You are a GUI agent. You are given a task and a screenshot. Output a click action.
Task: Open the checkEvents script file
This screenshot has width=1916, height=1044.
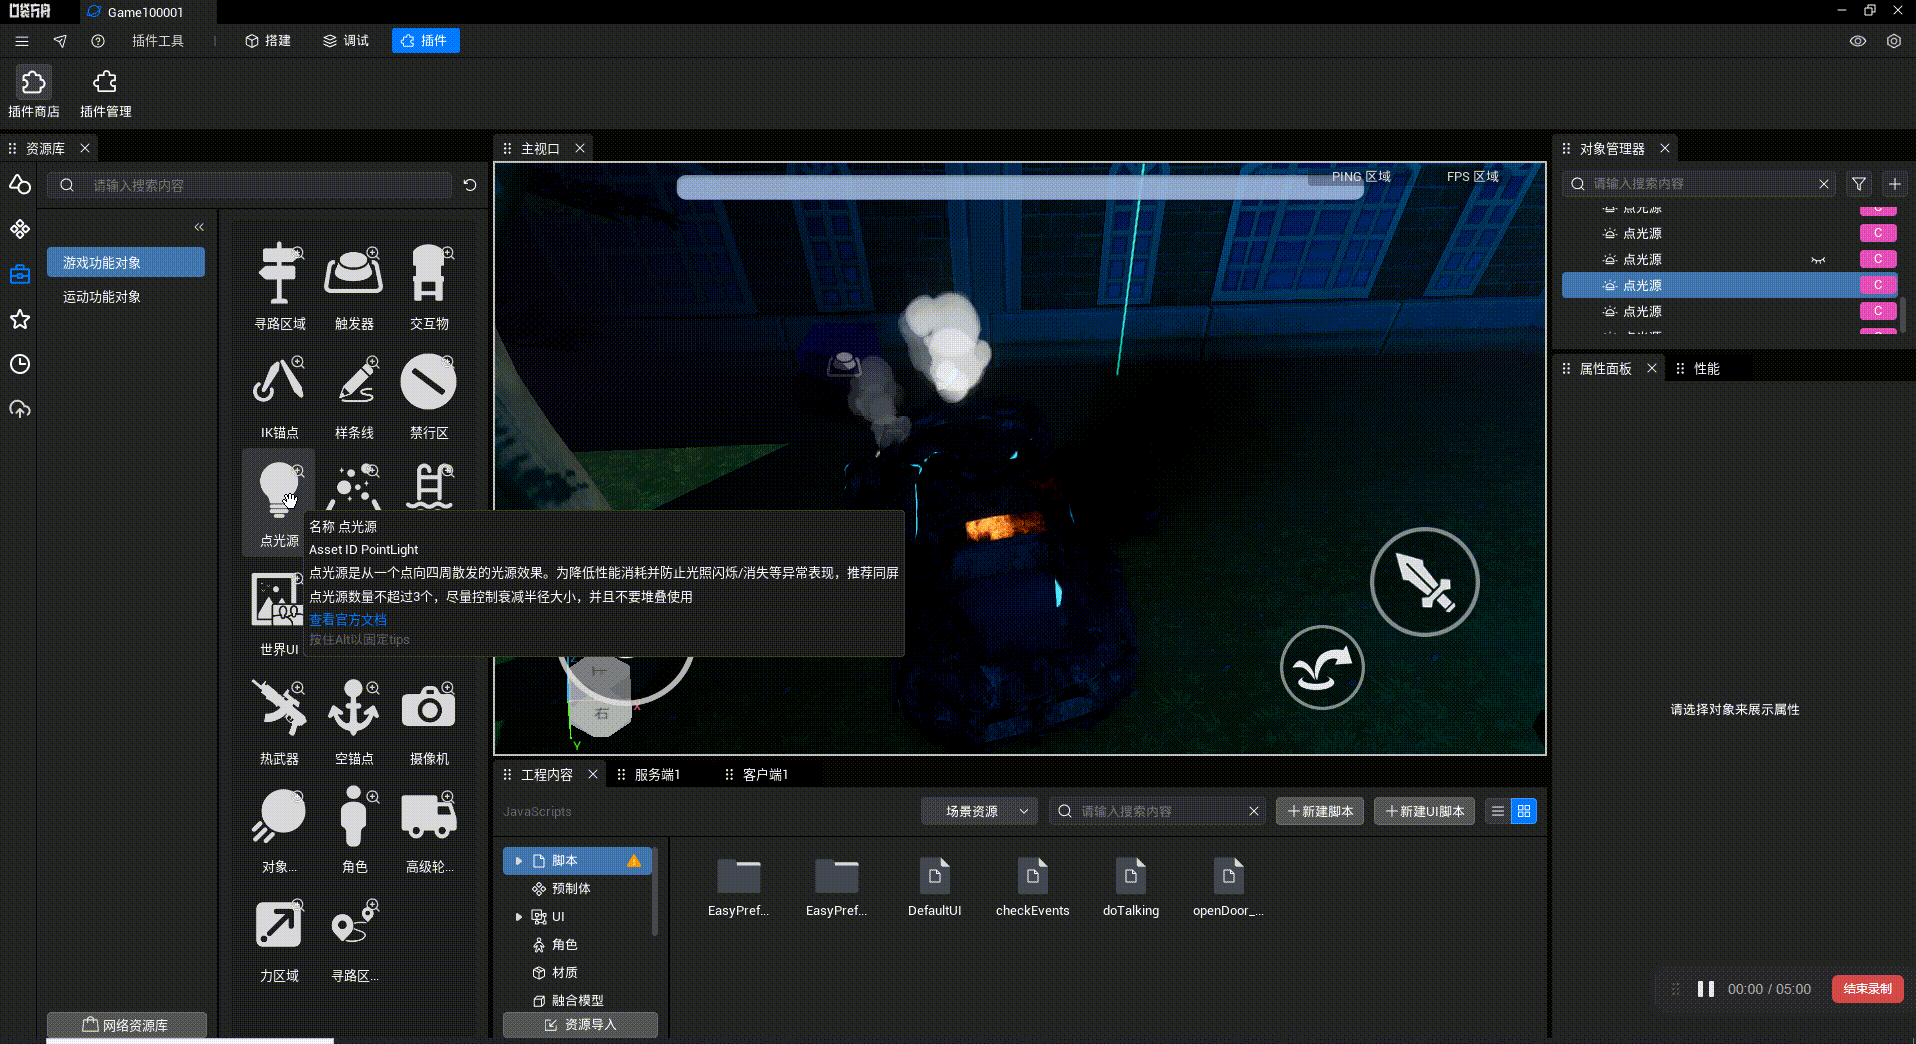tap(1032, 887)
